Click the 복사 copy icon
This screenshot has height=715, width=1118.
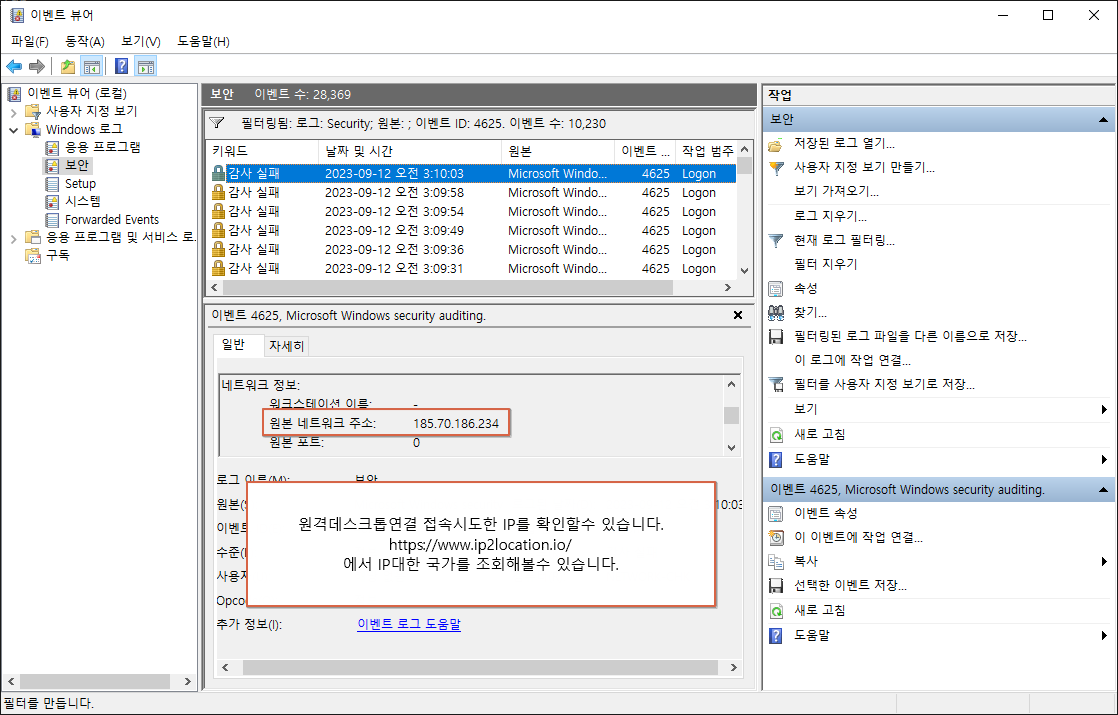[776, 562]
